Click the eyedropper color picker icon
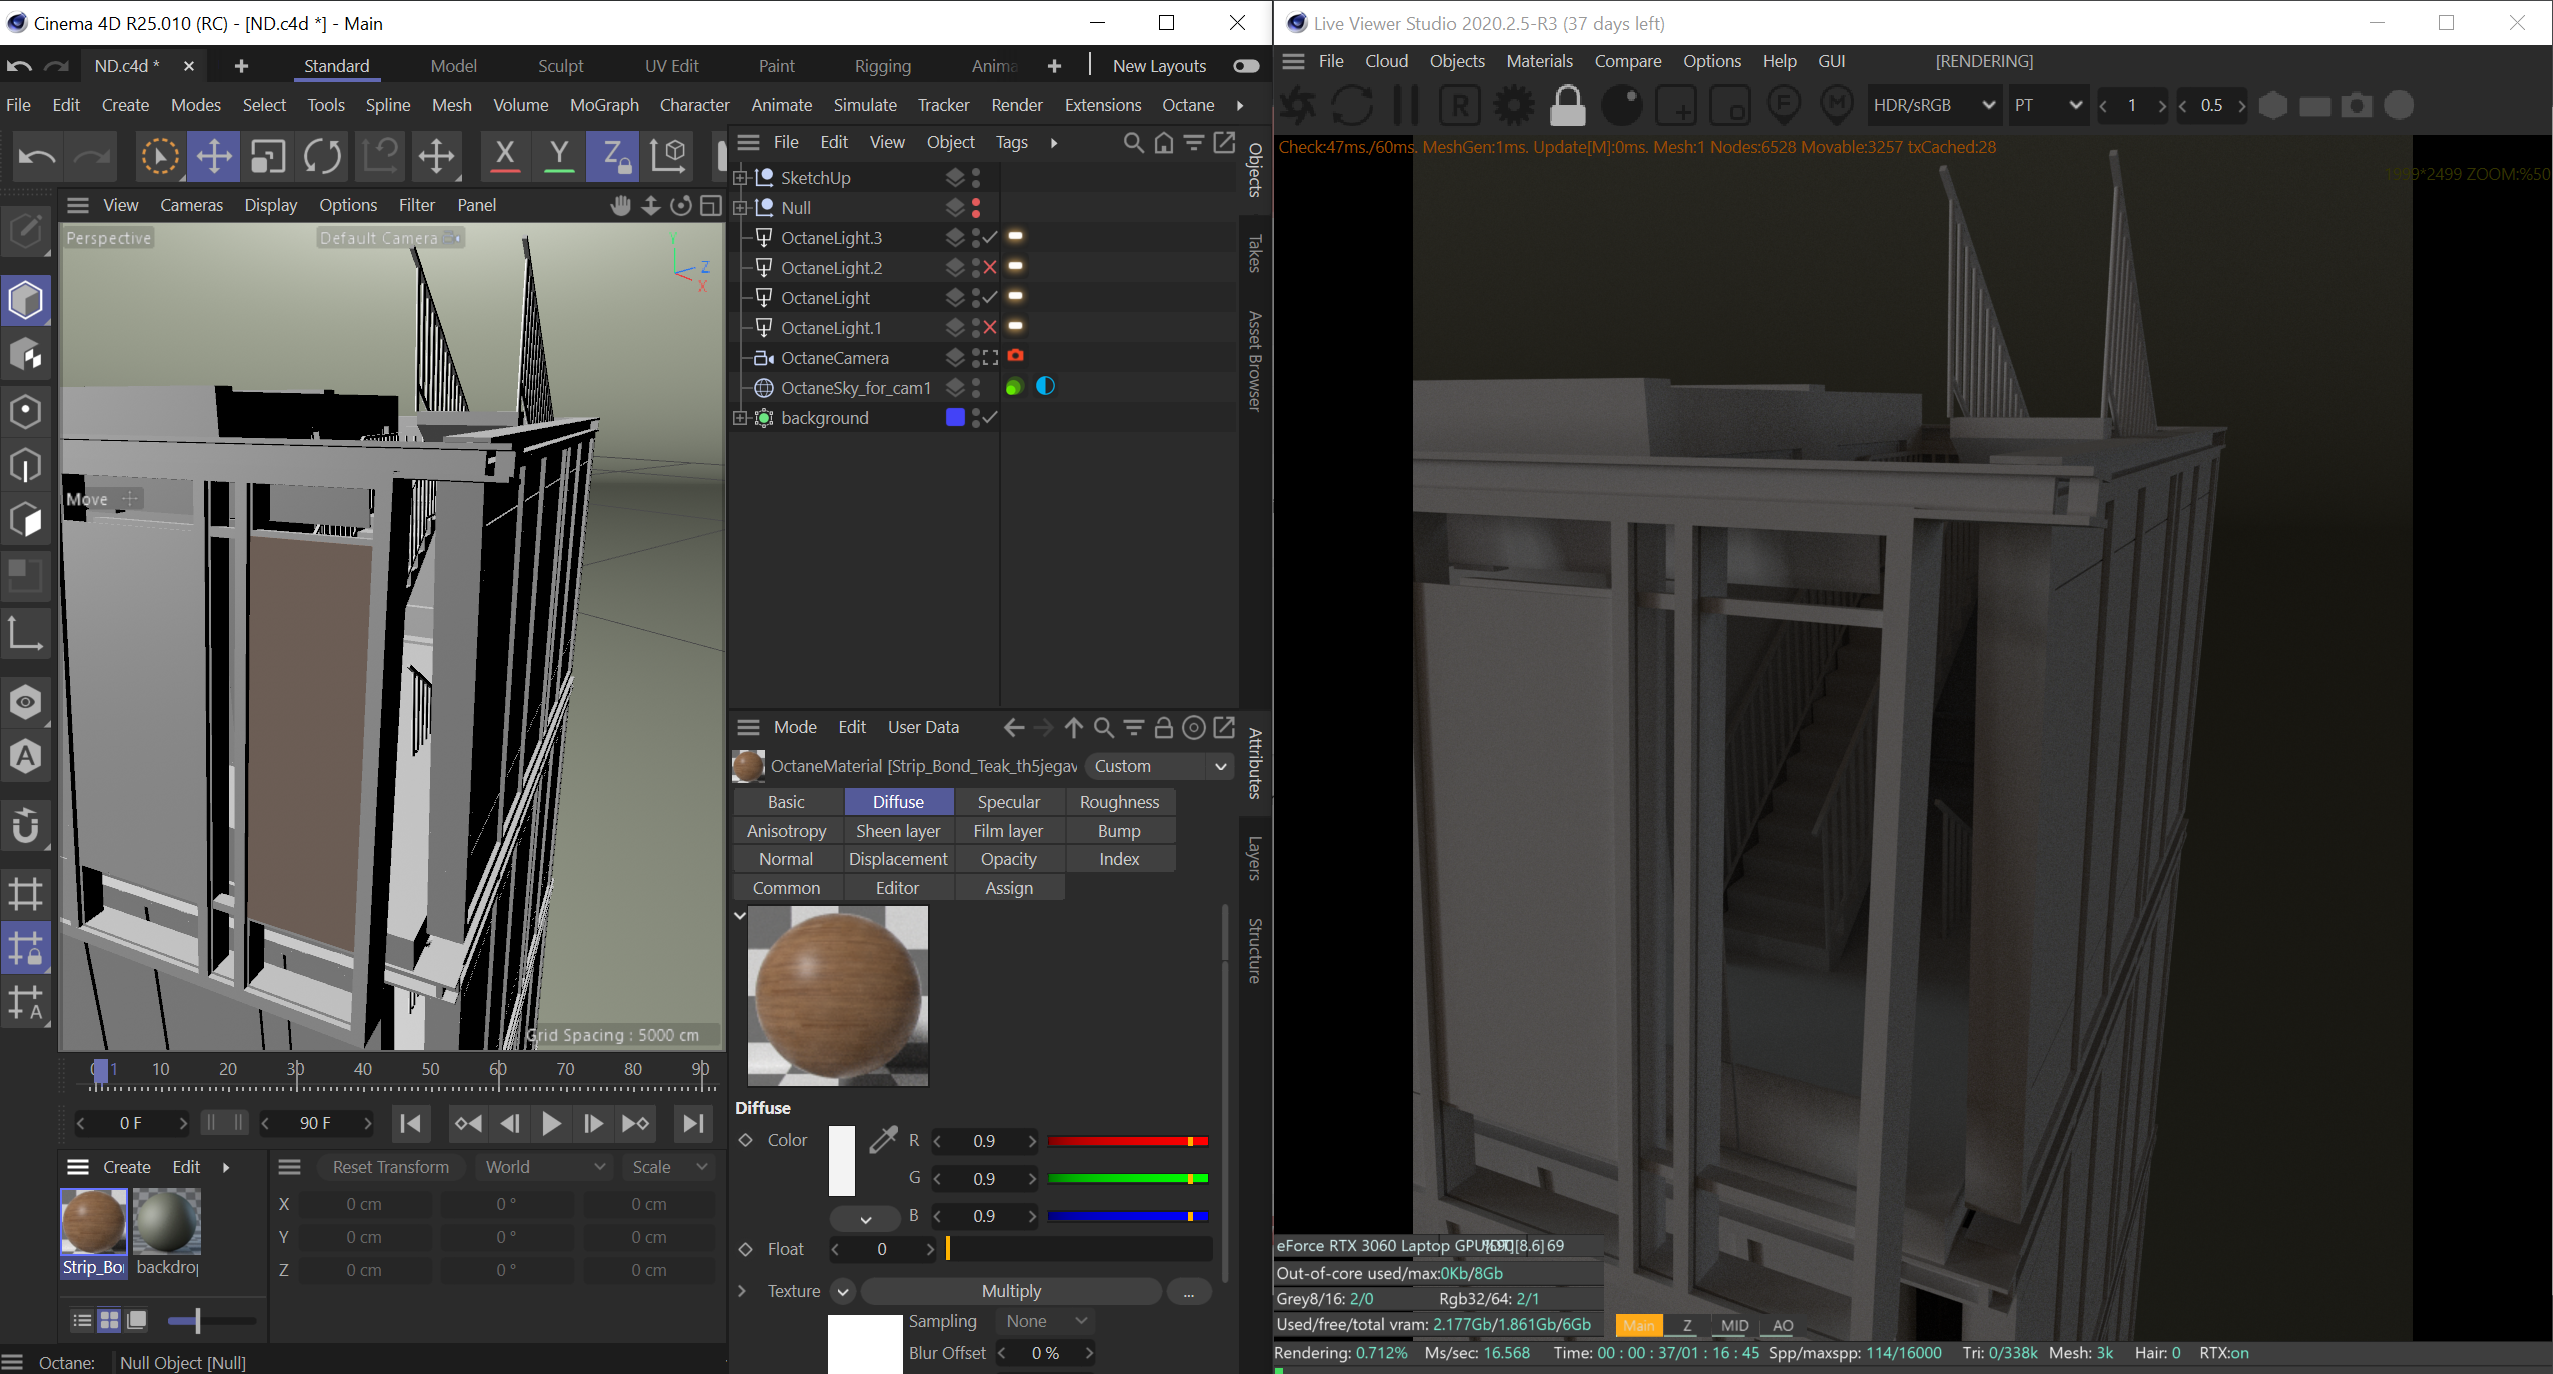2553x1374 pixels. (883, 1139)
